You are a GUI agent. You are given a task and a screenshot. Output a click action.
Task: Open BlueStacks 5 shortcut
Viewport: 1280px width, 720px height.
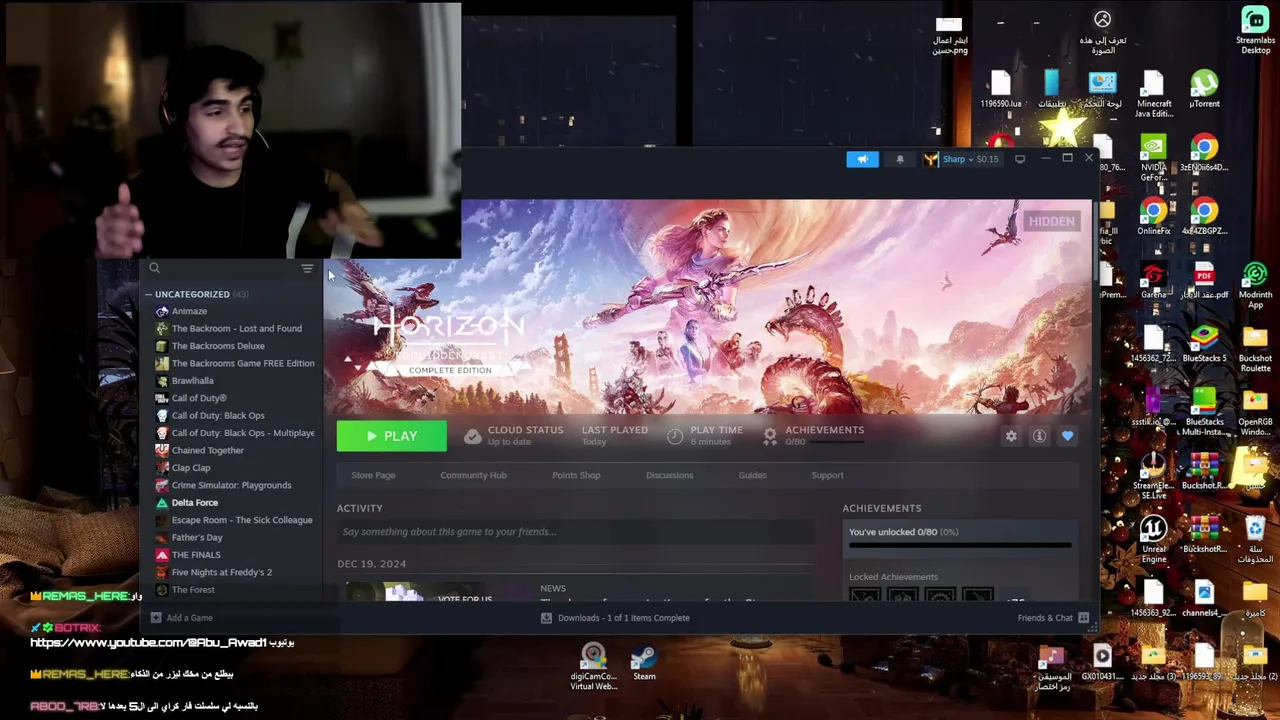coord(1204,345)
